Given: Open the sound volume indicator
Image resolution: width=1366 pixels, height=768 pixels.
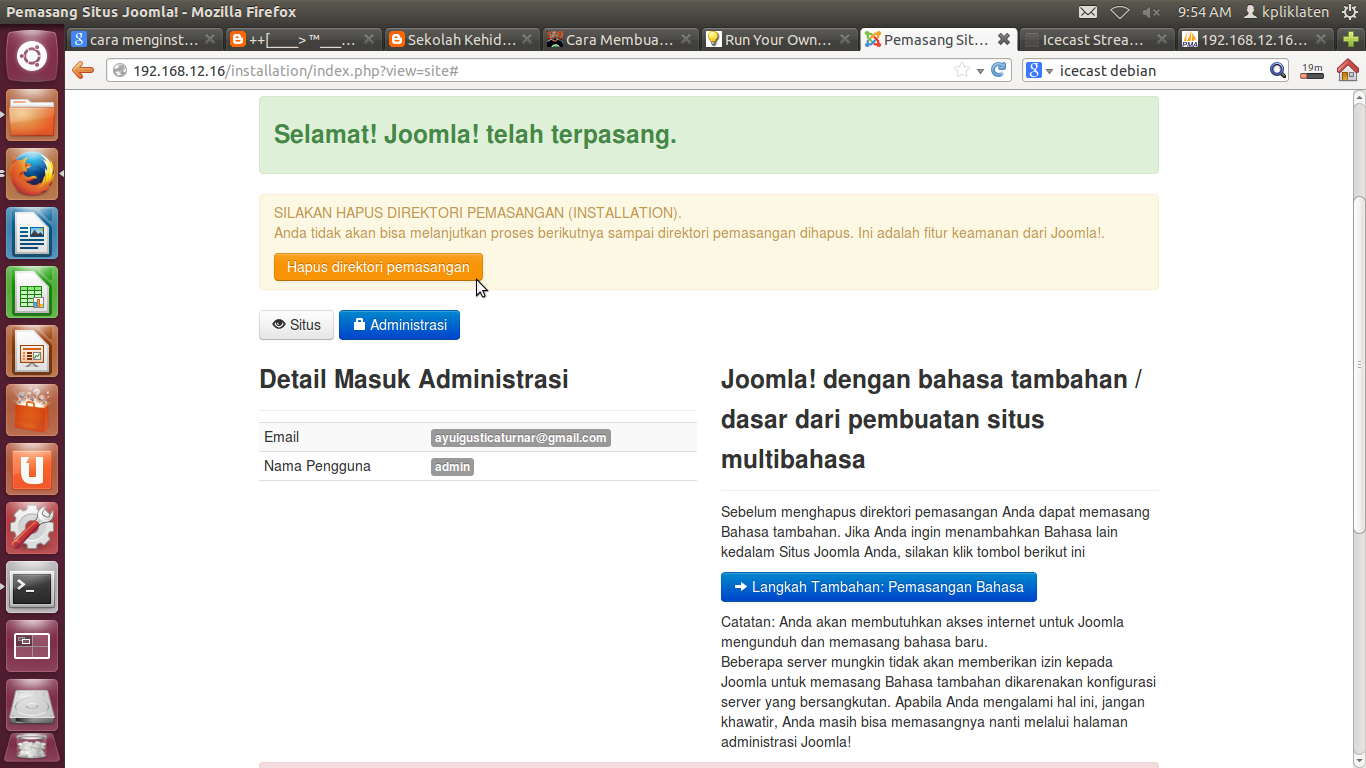Looking at the screenshot, I should tap(1151, 12).
